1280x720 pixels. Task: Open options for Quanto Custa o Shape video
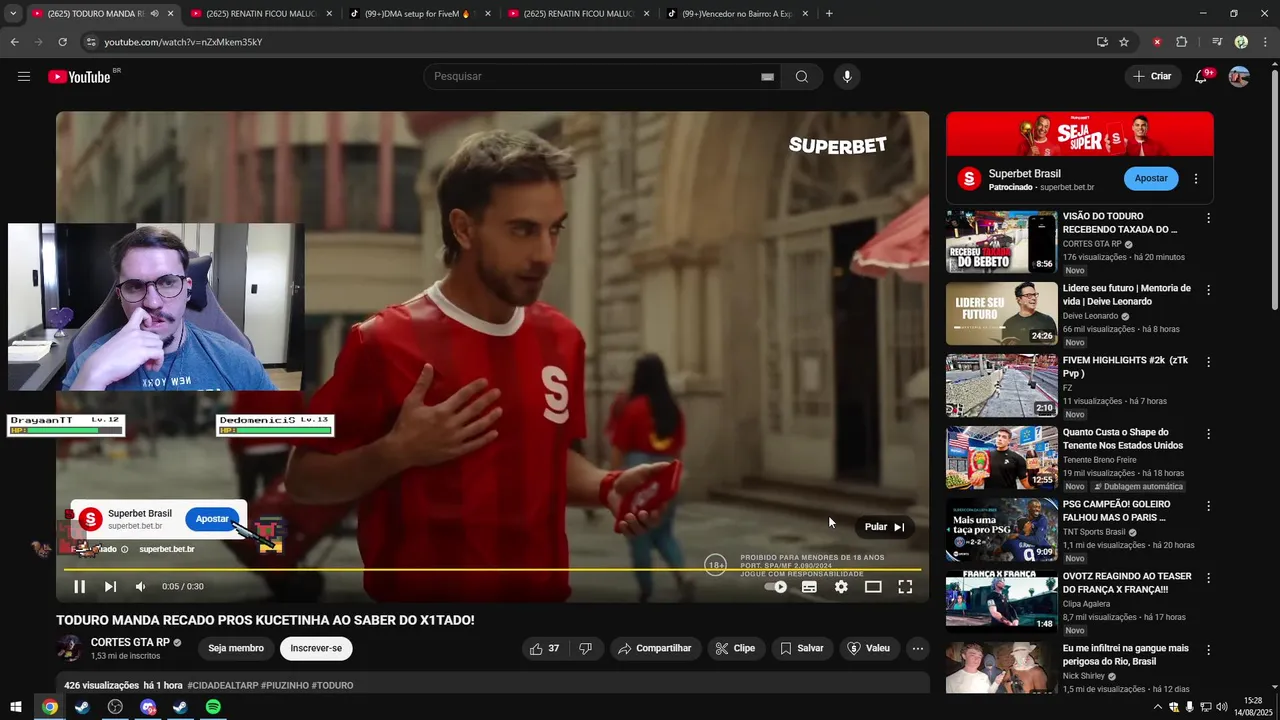coord(1208,434)
